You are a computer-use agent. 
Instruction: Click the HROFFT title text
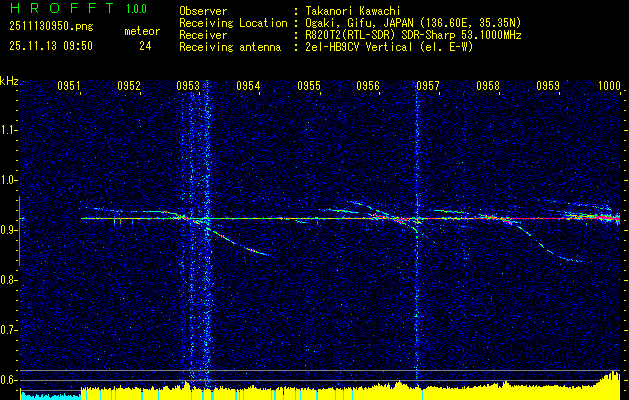(x=62, y=8)
